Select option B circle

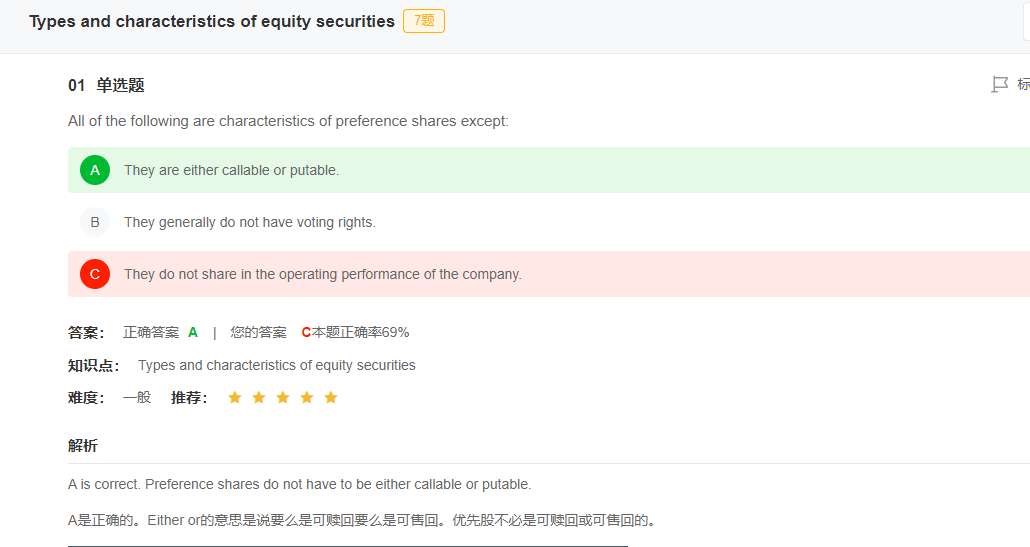coord(95,222)
